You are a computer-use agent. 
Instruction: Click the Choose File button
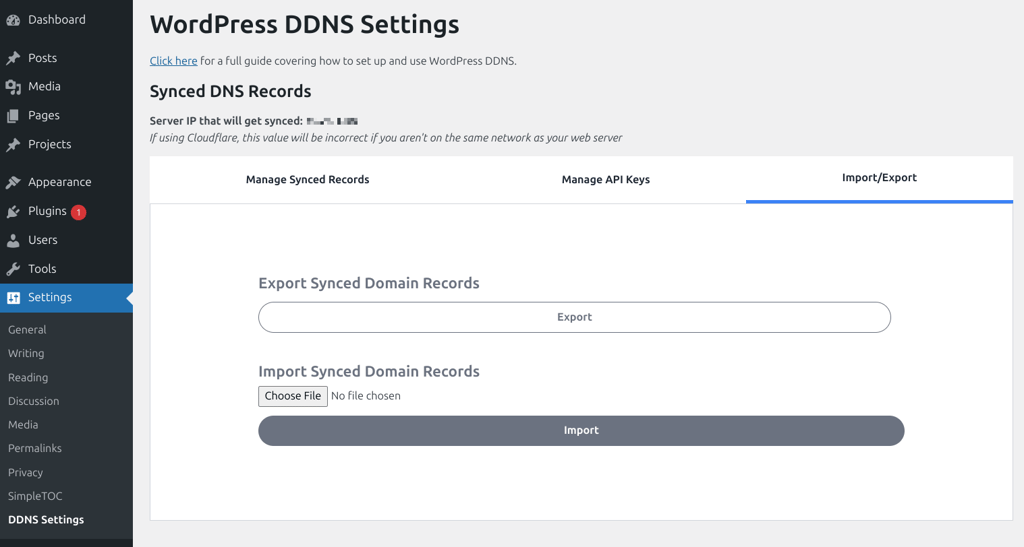point(293,396)
